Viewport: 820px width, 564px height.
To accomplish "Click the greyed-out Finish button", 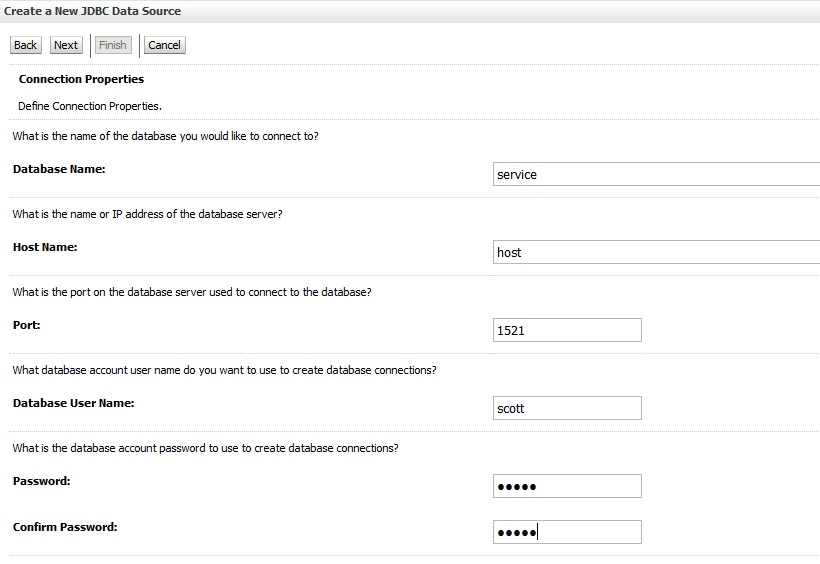I will point(113,45).
